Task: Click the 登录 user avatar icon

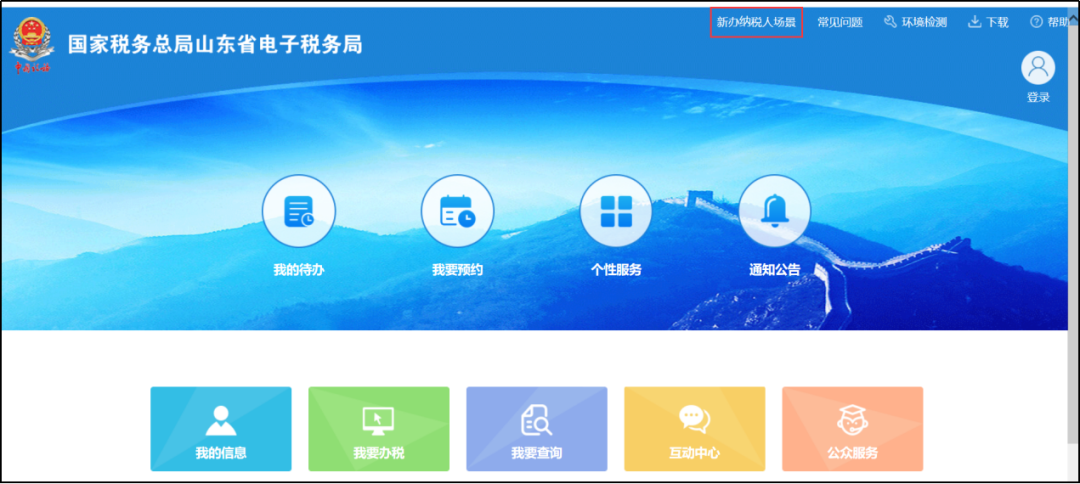Action: [x=1038, y=68]
